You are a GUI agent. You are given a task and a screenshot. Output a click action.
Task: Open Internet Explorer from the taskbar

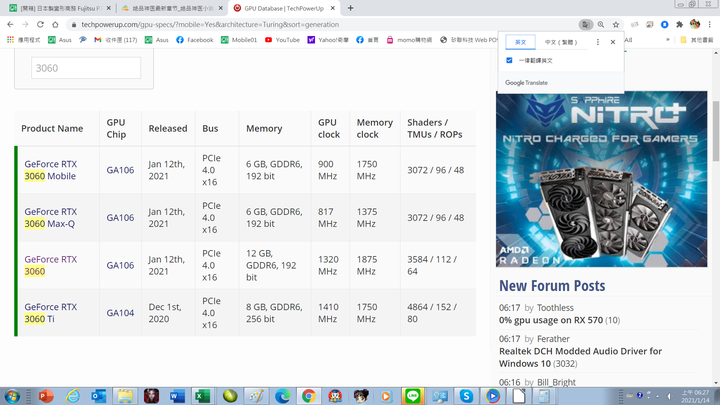[x=73, y=396]
